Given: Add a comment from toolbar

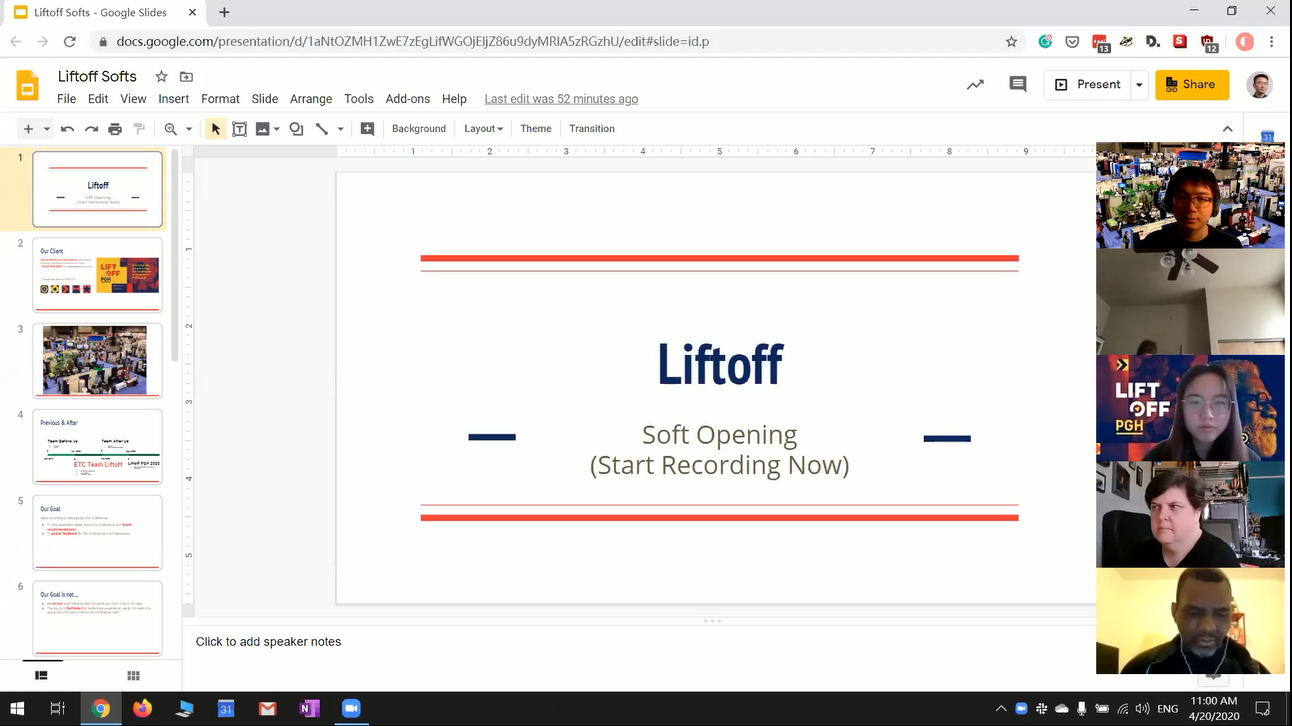Looking at the screenshot, I should [x=367, y=129].
